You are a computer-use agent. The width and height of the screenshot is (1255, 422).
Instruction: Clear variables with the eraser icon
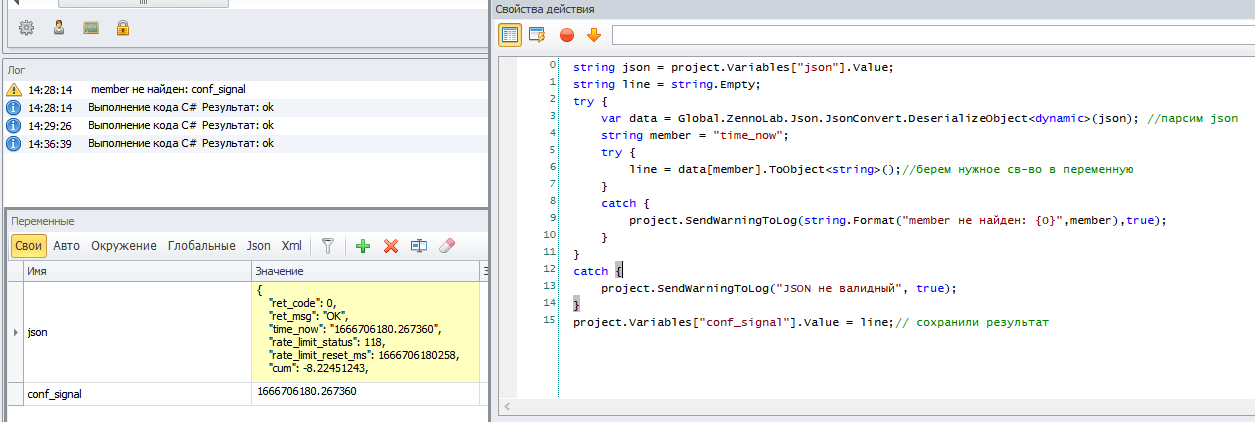tap(447, 246)
